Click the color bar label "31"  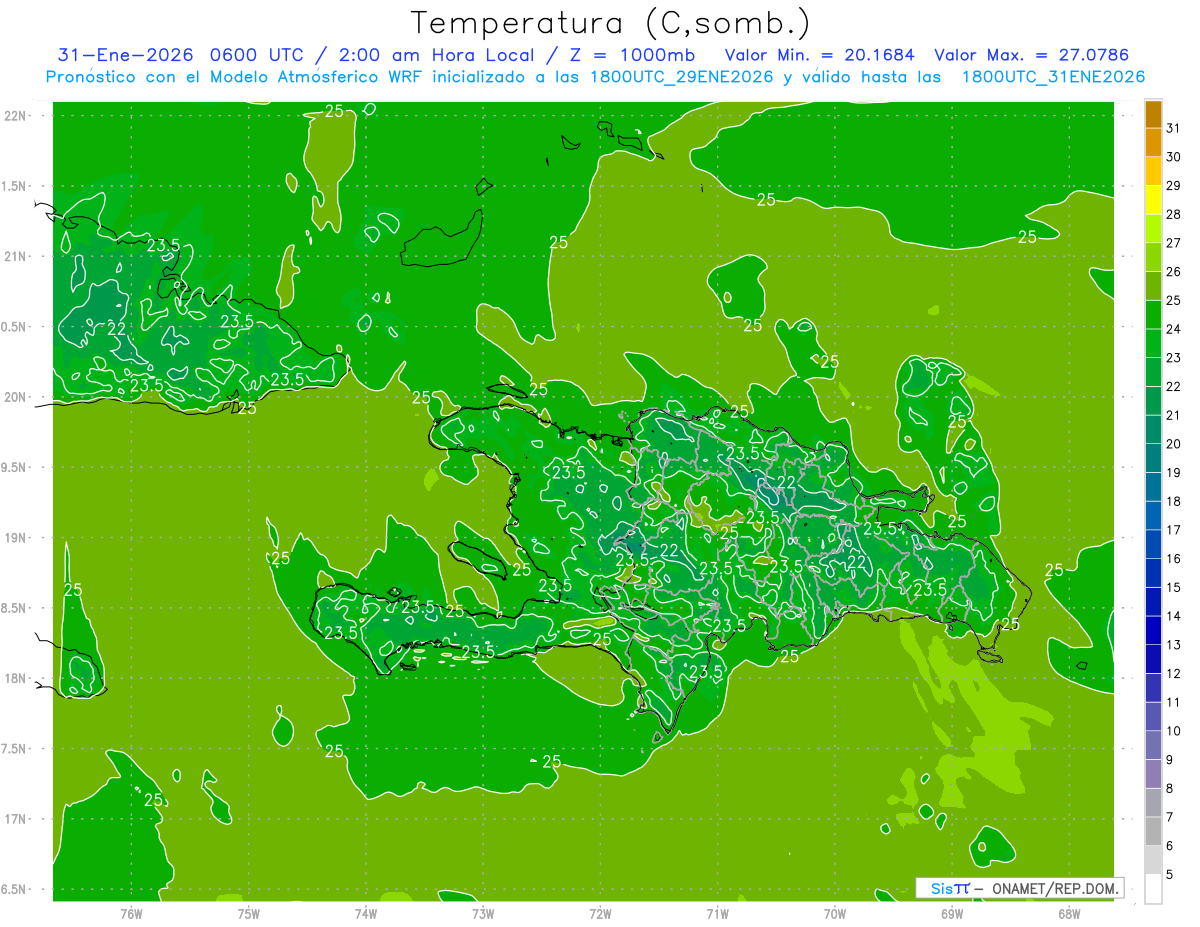1173,128
